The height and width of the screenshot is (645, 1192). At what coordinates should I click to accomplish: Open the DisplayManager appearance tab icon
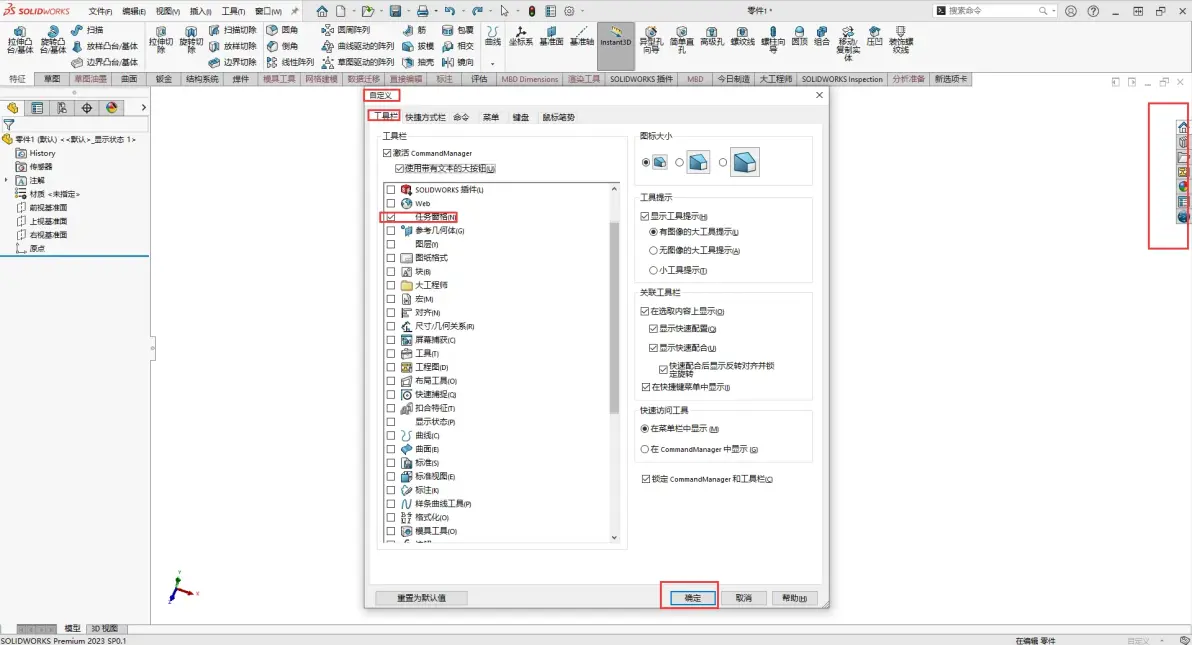pos(112,108)
